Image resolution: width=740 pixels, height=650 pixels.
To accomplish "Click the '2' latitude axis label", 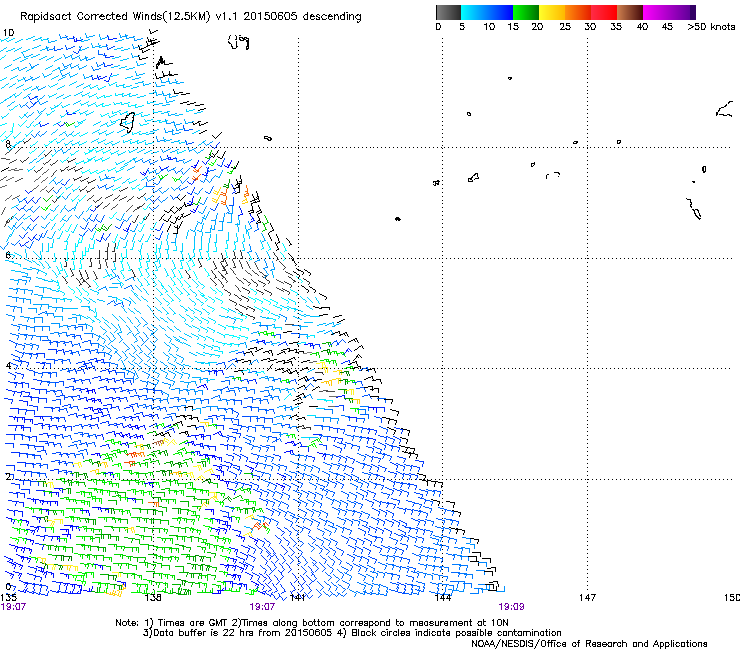I will pos(8,476).
